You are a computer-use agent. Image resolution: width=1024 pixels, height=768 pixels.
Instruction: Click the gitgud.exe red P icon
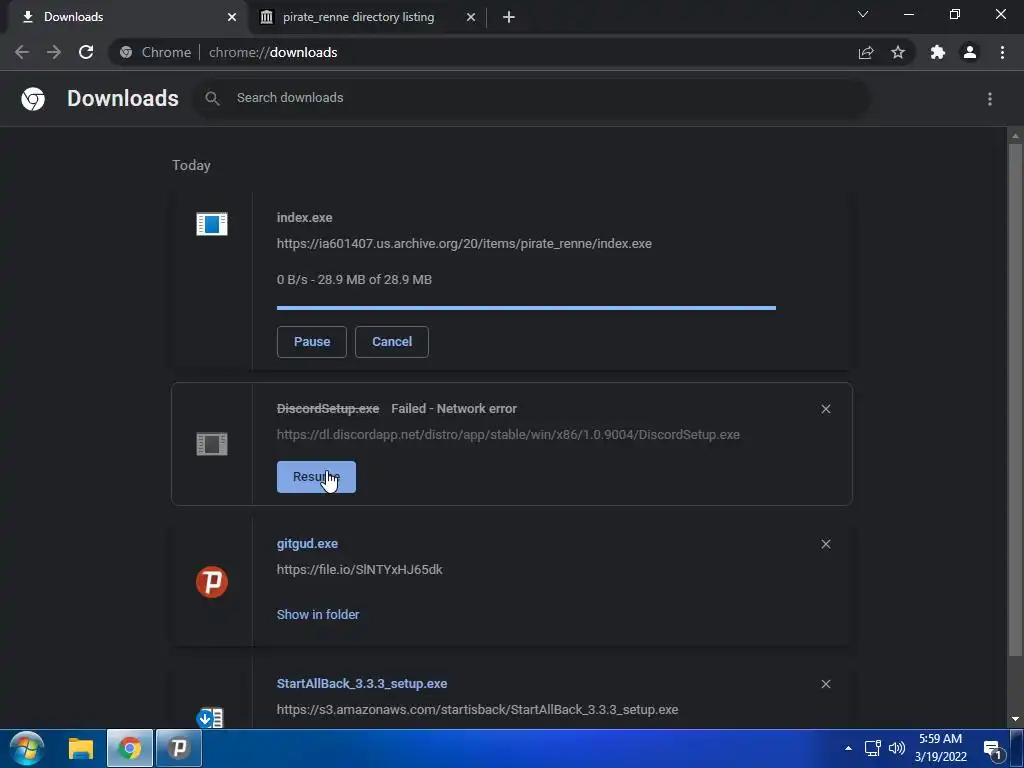coord(212,582)
